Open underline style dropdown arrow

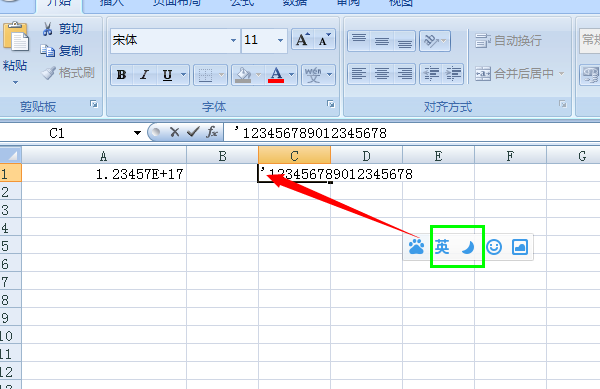[x=184, y=75]
